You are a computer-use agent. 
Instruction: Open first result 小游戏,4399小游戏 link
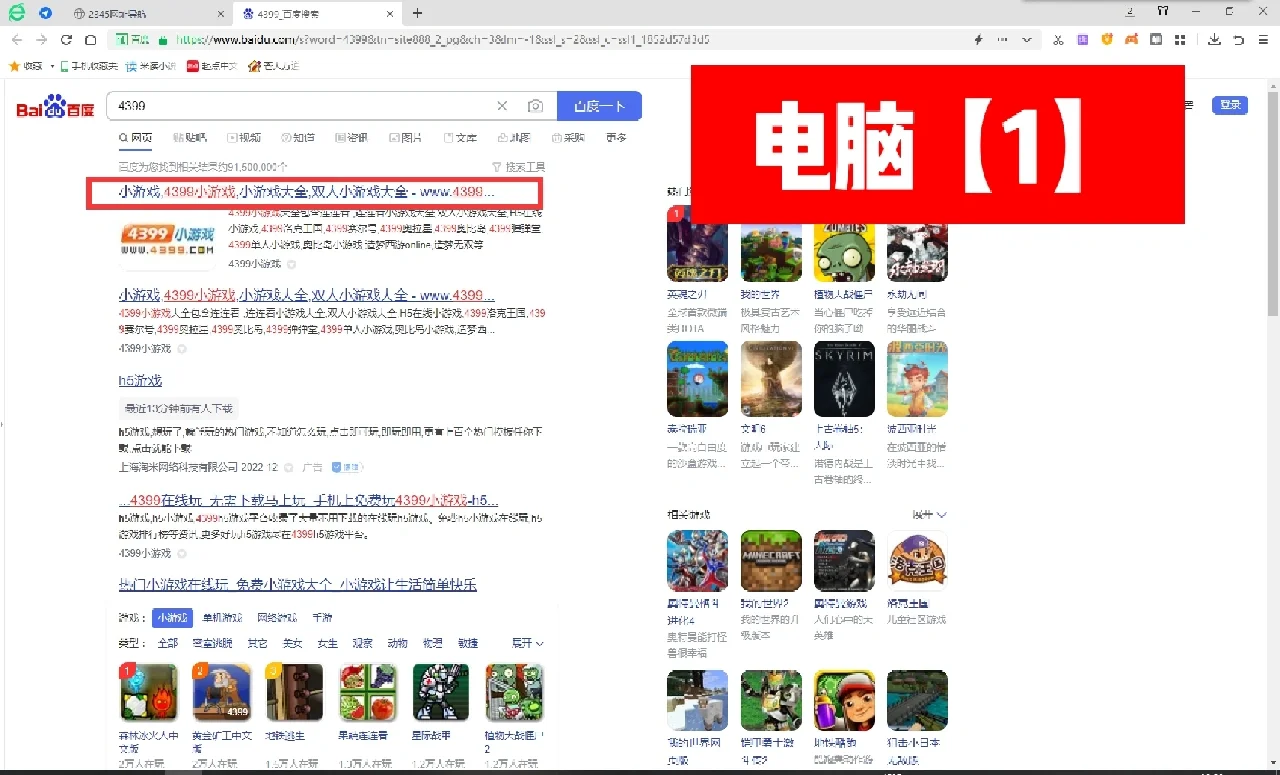(x=306, y=191)
